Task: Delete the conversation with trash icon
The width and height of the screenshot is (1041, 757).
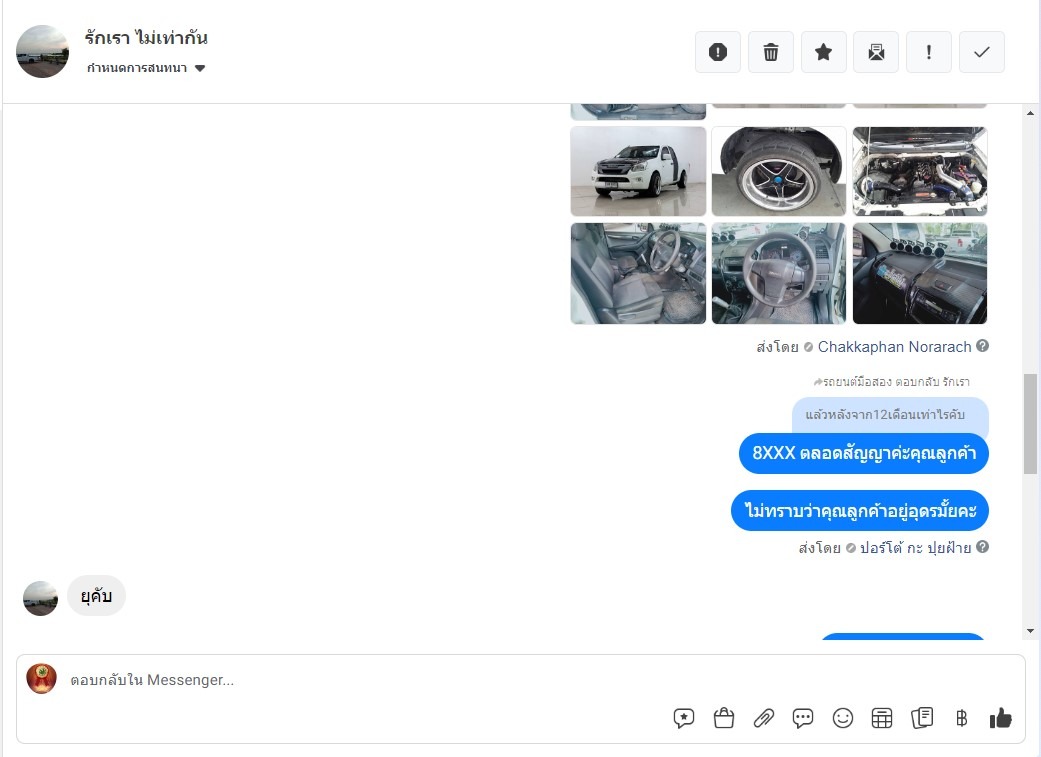Action: (x=771, y=52)
